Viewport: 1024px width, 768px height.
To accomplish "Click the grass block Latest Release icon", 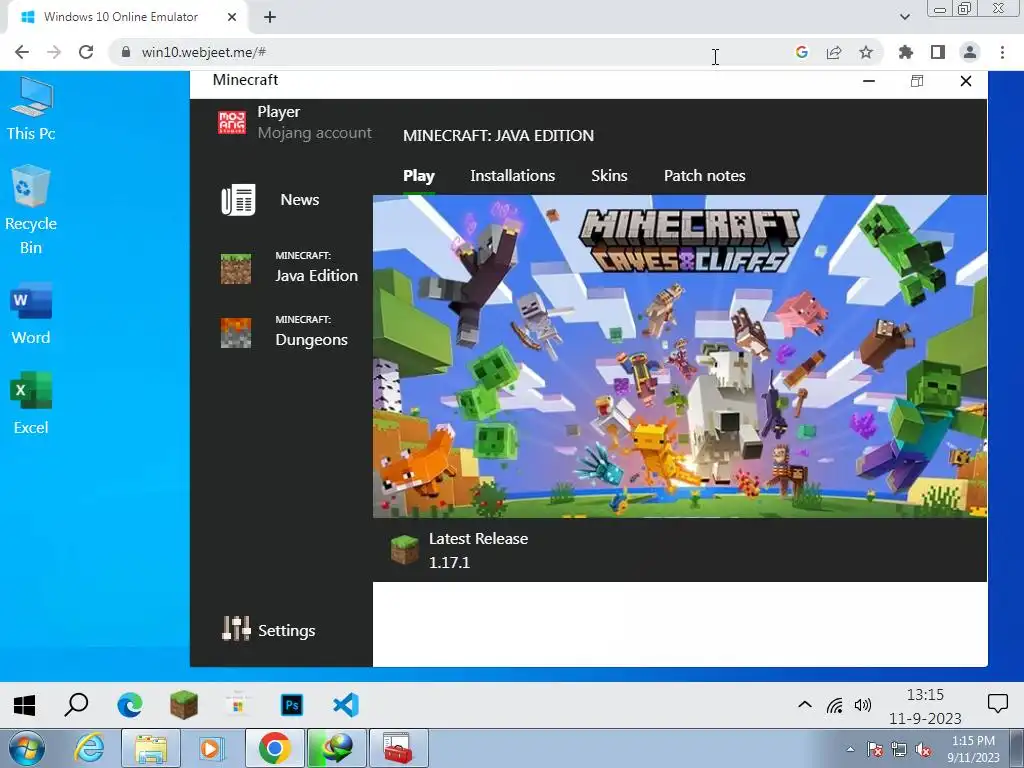I will 404,550.
